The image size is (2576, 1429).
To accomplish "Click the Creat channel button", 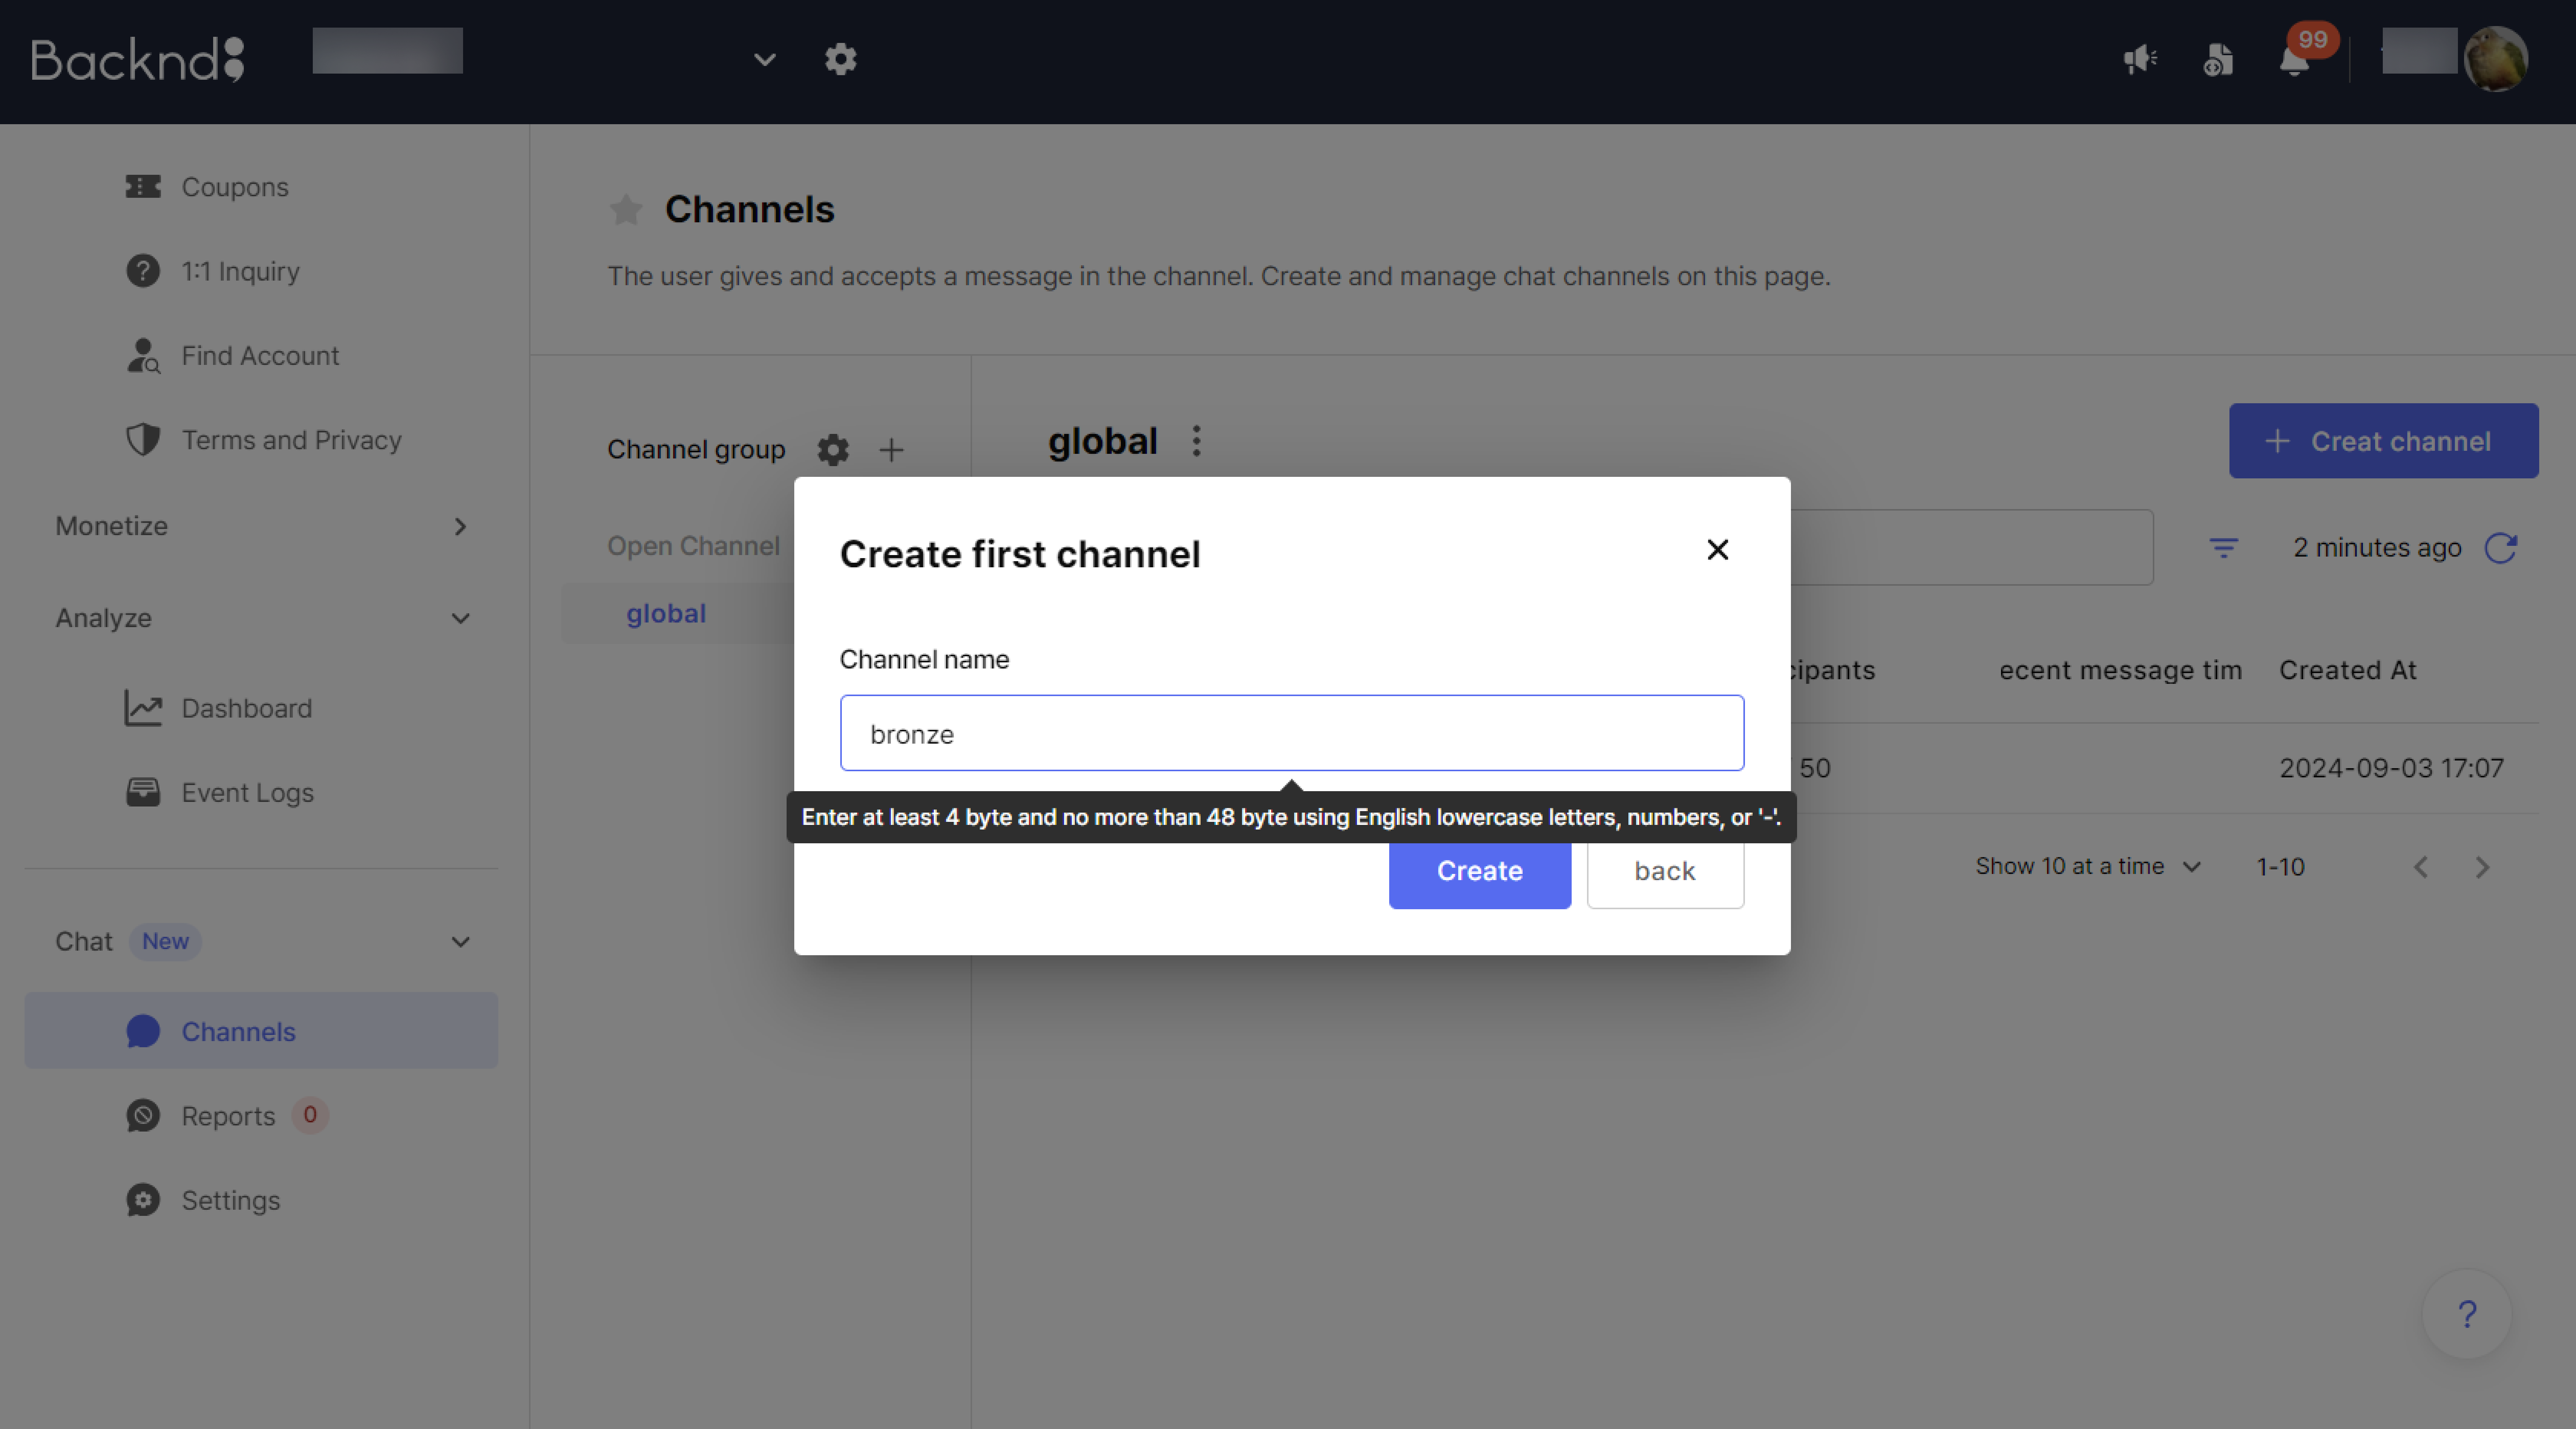I will click(x=2383, y=441).
